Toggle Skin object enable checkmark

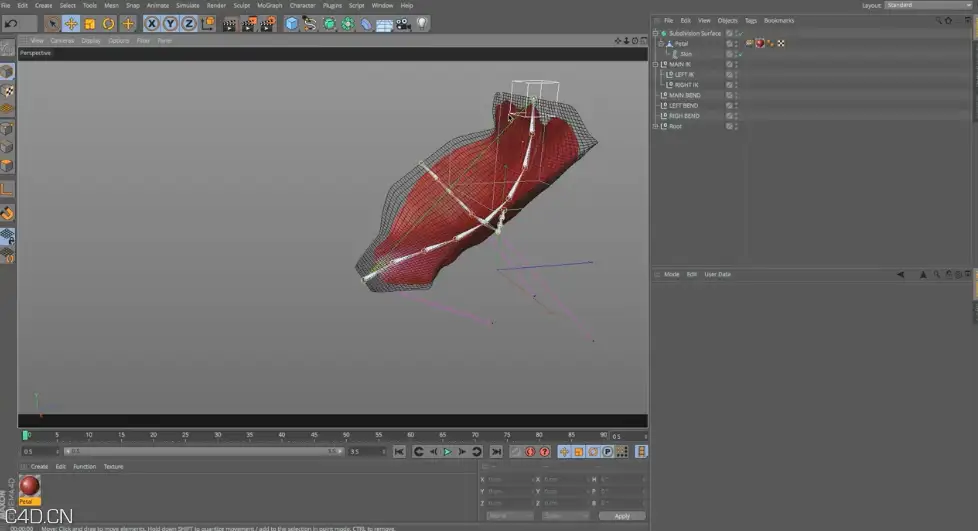point(740,54)
